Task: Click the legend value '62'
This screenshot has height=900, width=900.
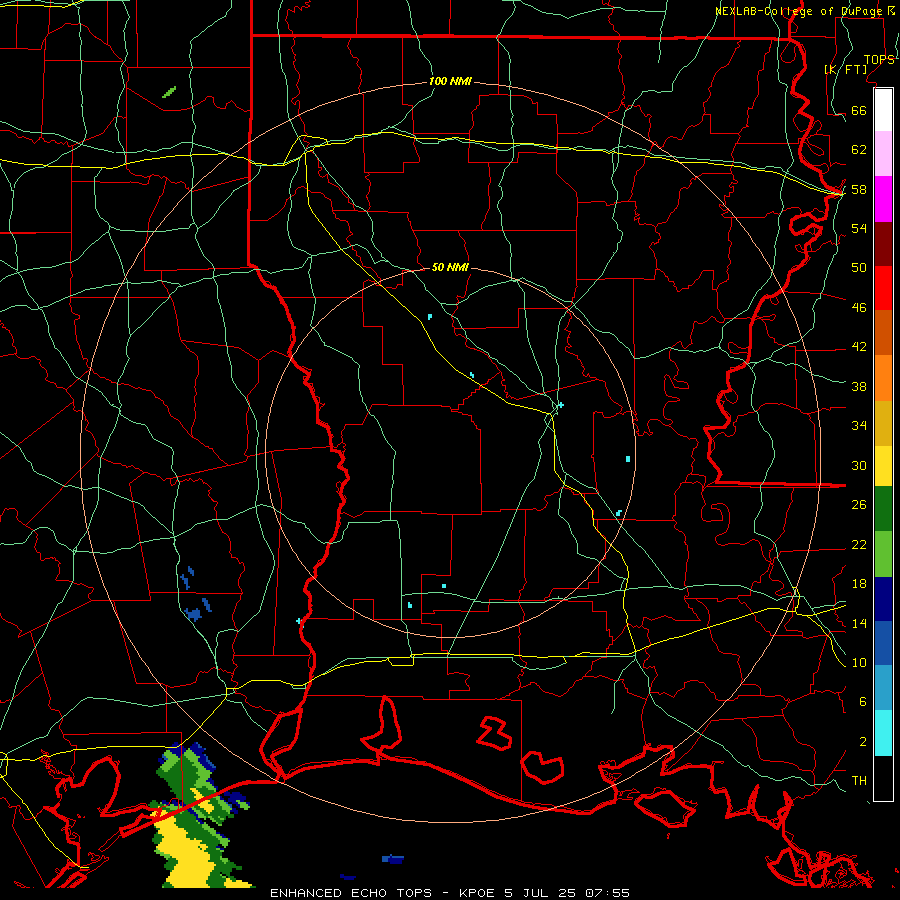Action: 859,150
